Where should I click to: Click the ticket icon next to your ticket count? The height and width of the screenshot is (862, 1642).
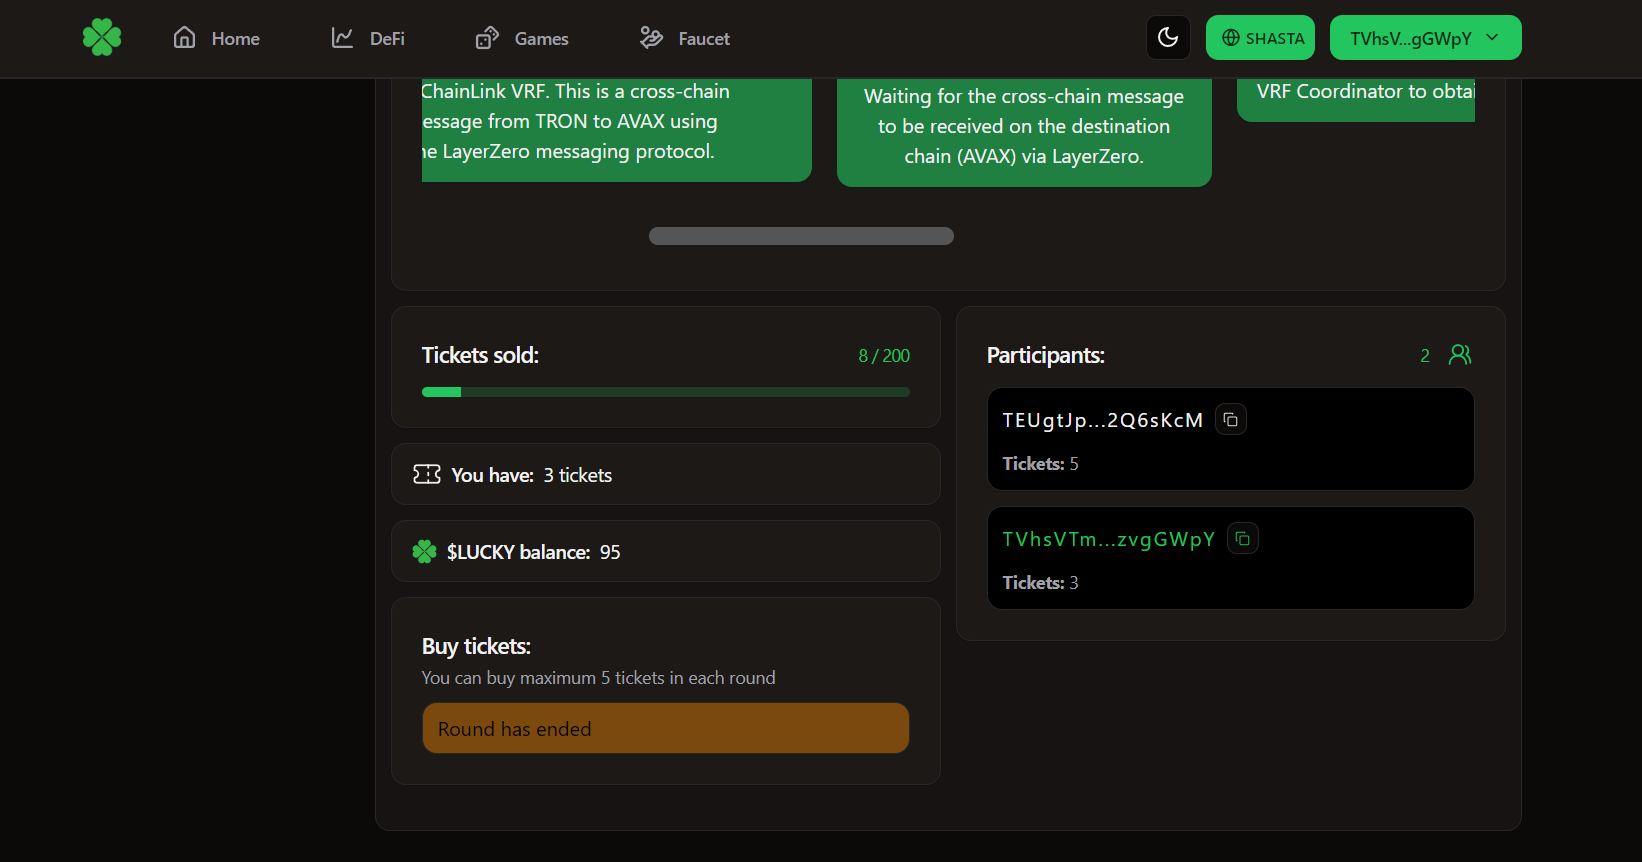[427, 474]
